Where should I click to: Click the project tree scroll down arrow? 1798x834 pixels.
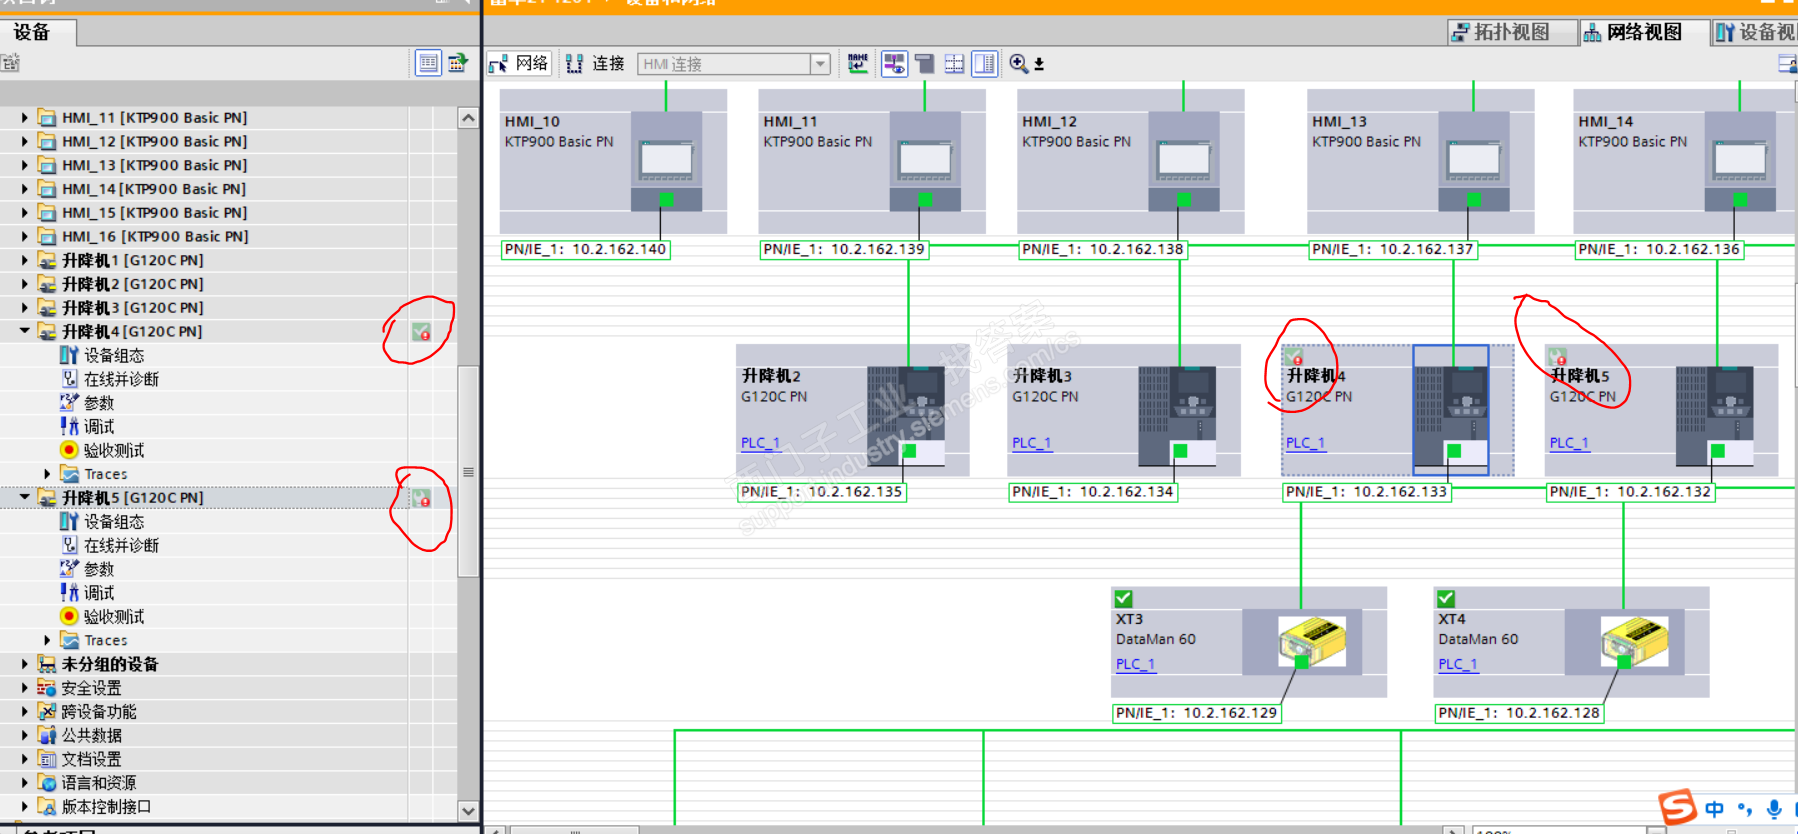coord(468,810)
